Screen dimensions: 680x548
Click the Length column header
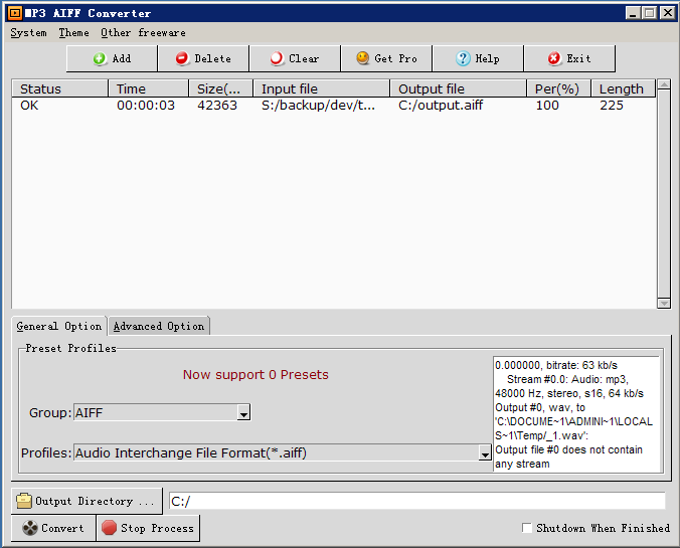[x=623, y=88]
